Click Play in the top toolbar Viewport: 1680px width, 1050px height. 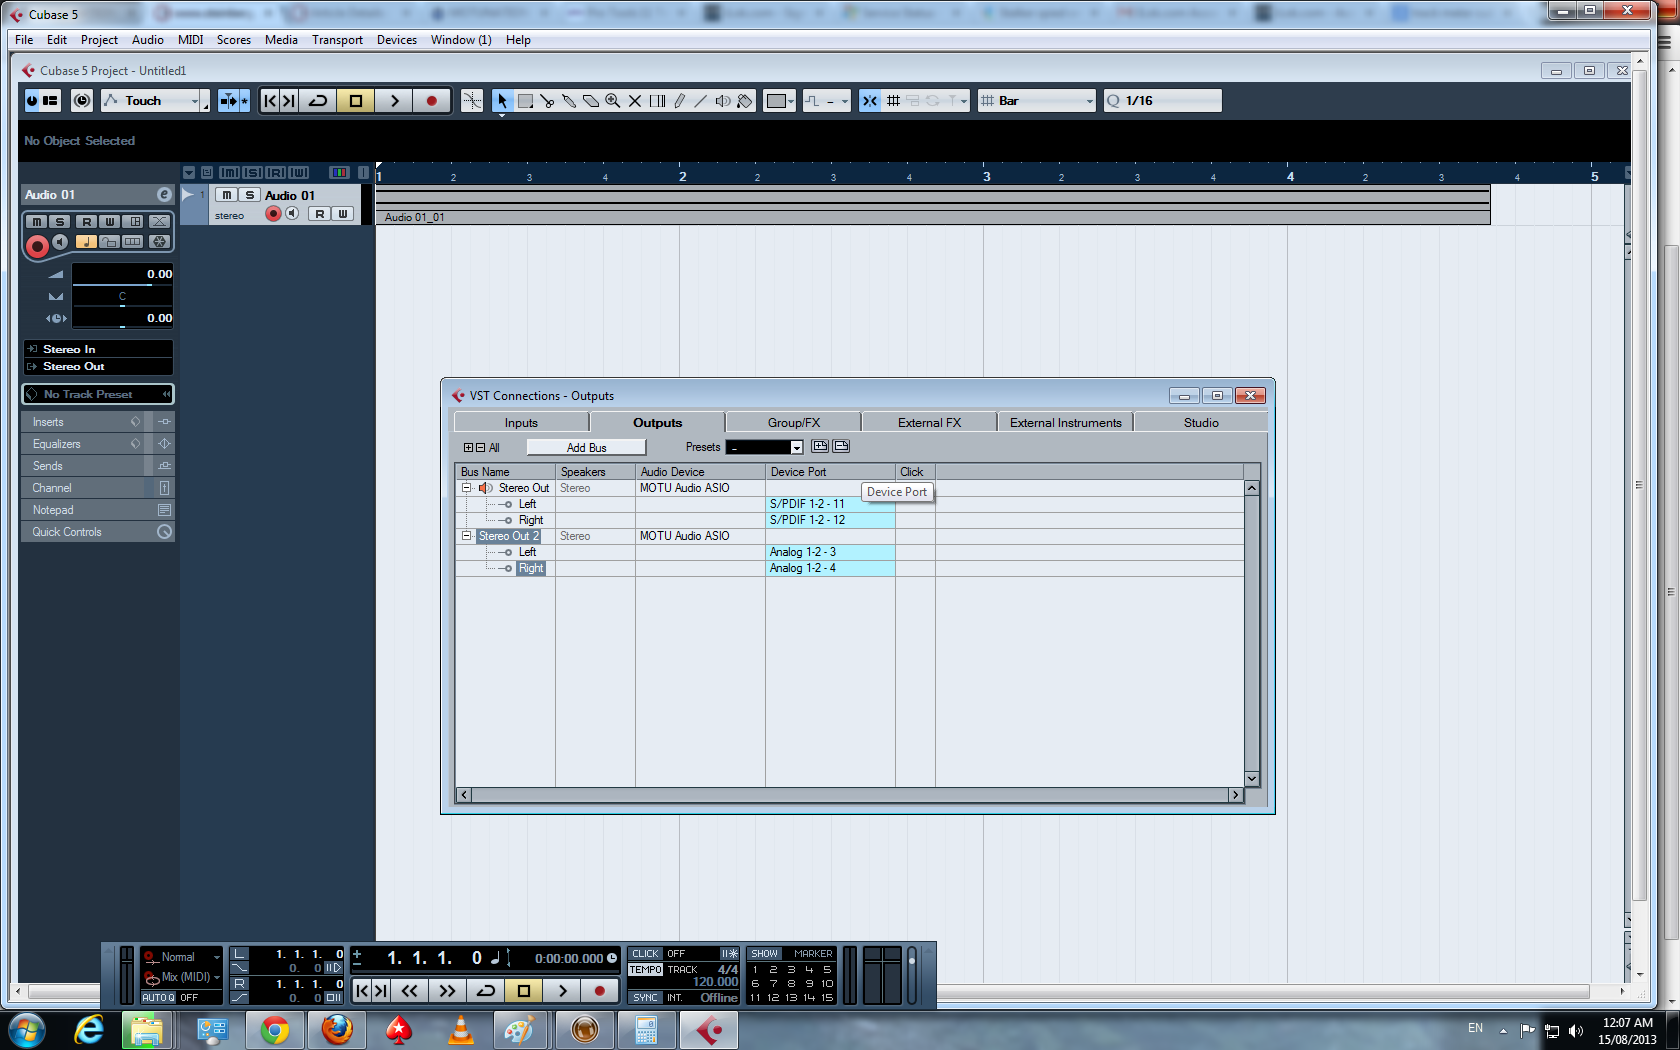pos(394,101)
